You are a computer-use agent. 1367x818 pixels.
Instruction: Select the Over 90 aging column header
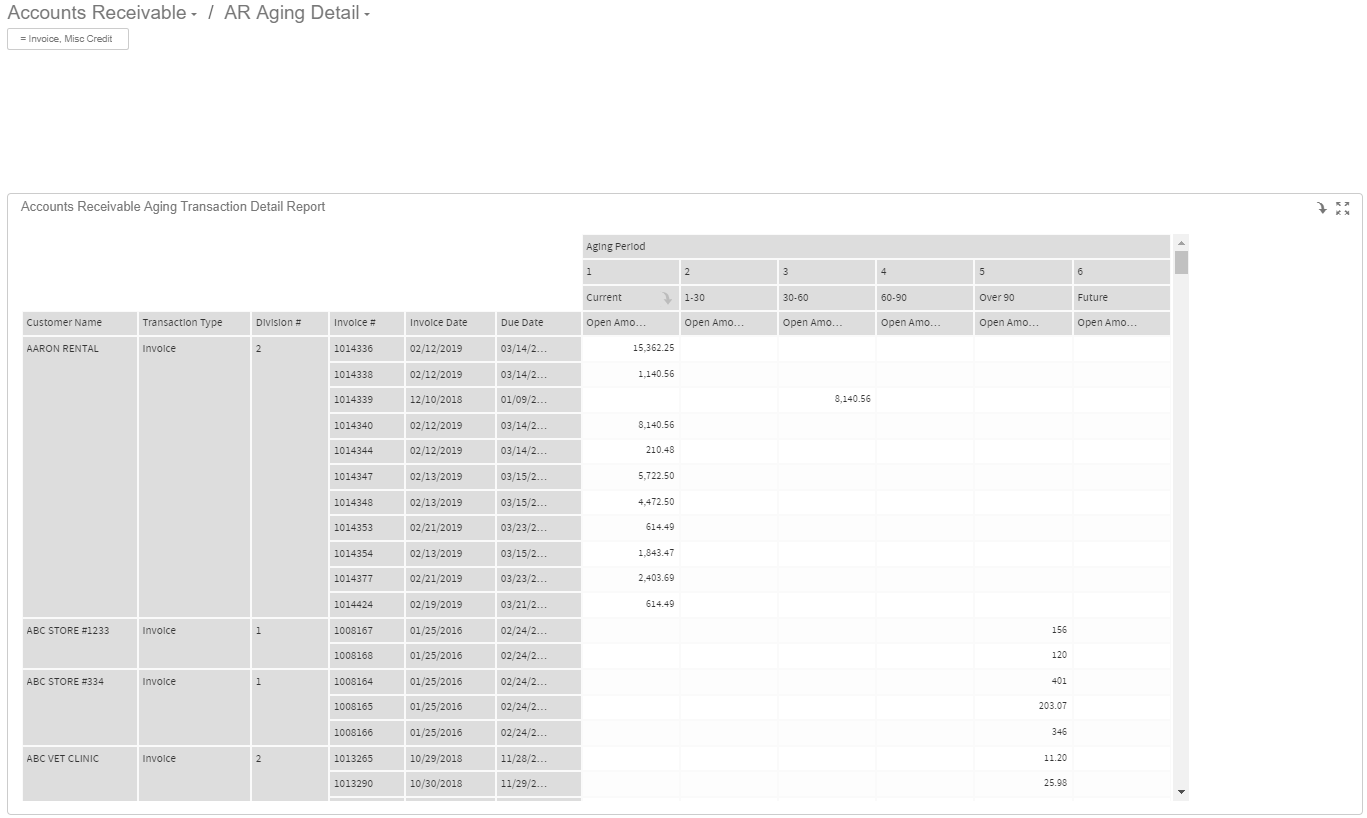1022,298
